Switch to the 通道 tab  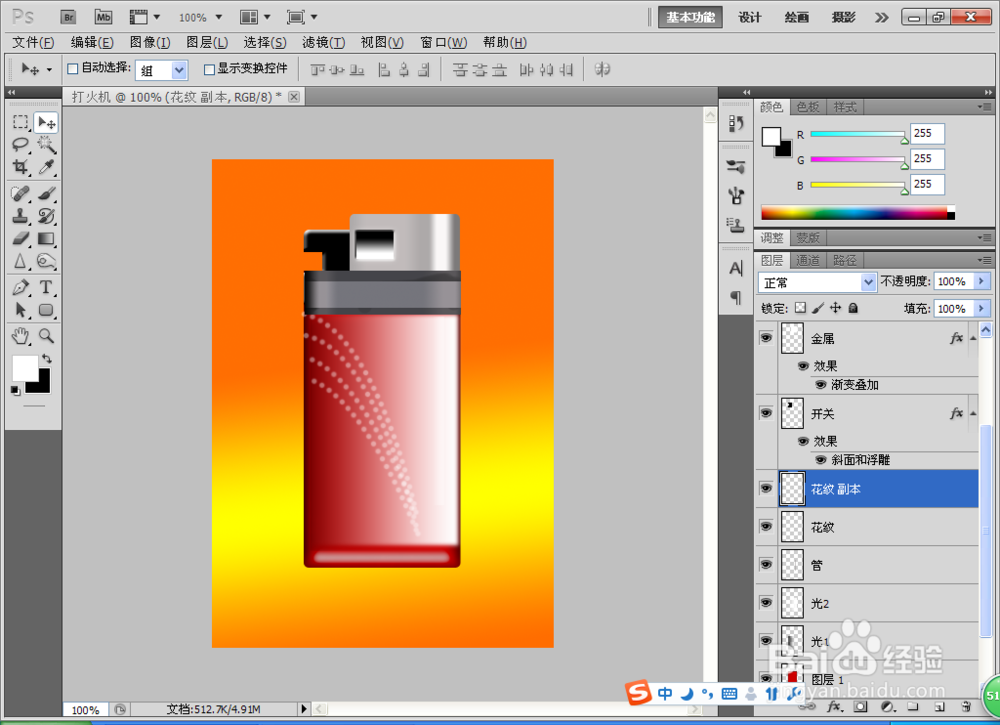tap(807, 260)
